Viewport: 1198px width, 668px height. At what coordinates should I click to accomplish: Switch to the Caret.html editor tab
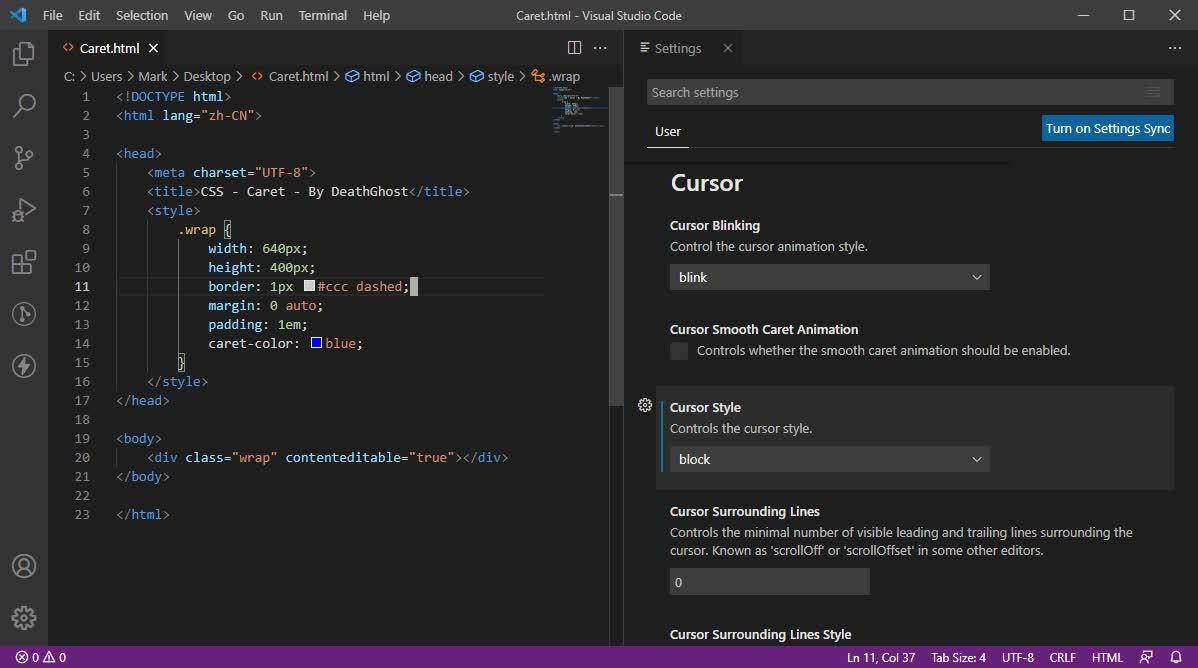(109, 48)
